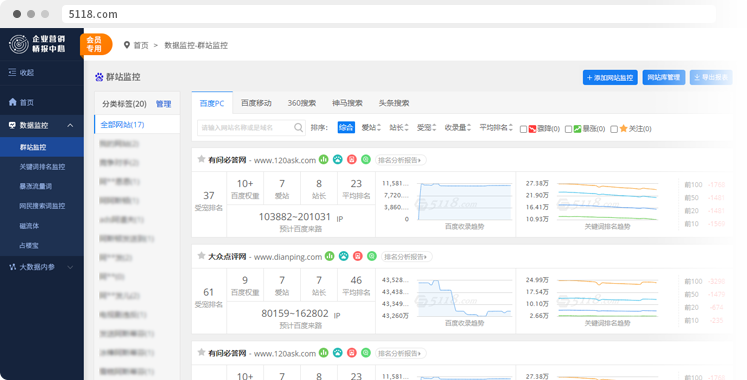This screenshot has height=380, width=747.
Task: Switch to the 头条搜索 tab
Action: point(394,103)
